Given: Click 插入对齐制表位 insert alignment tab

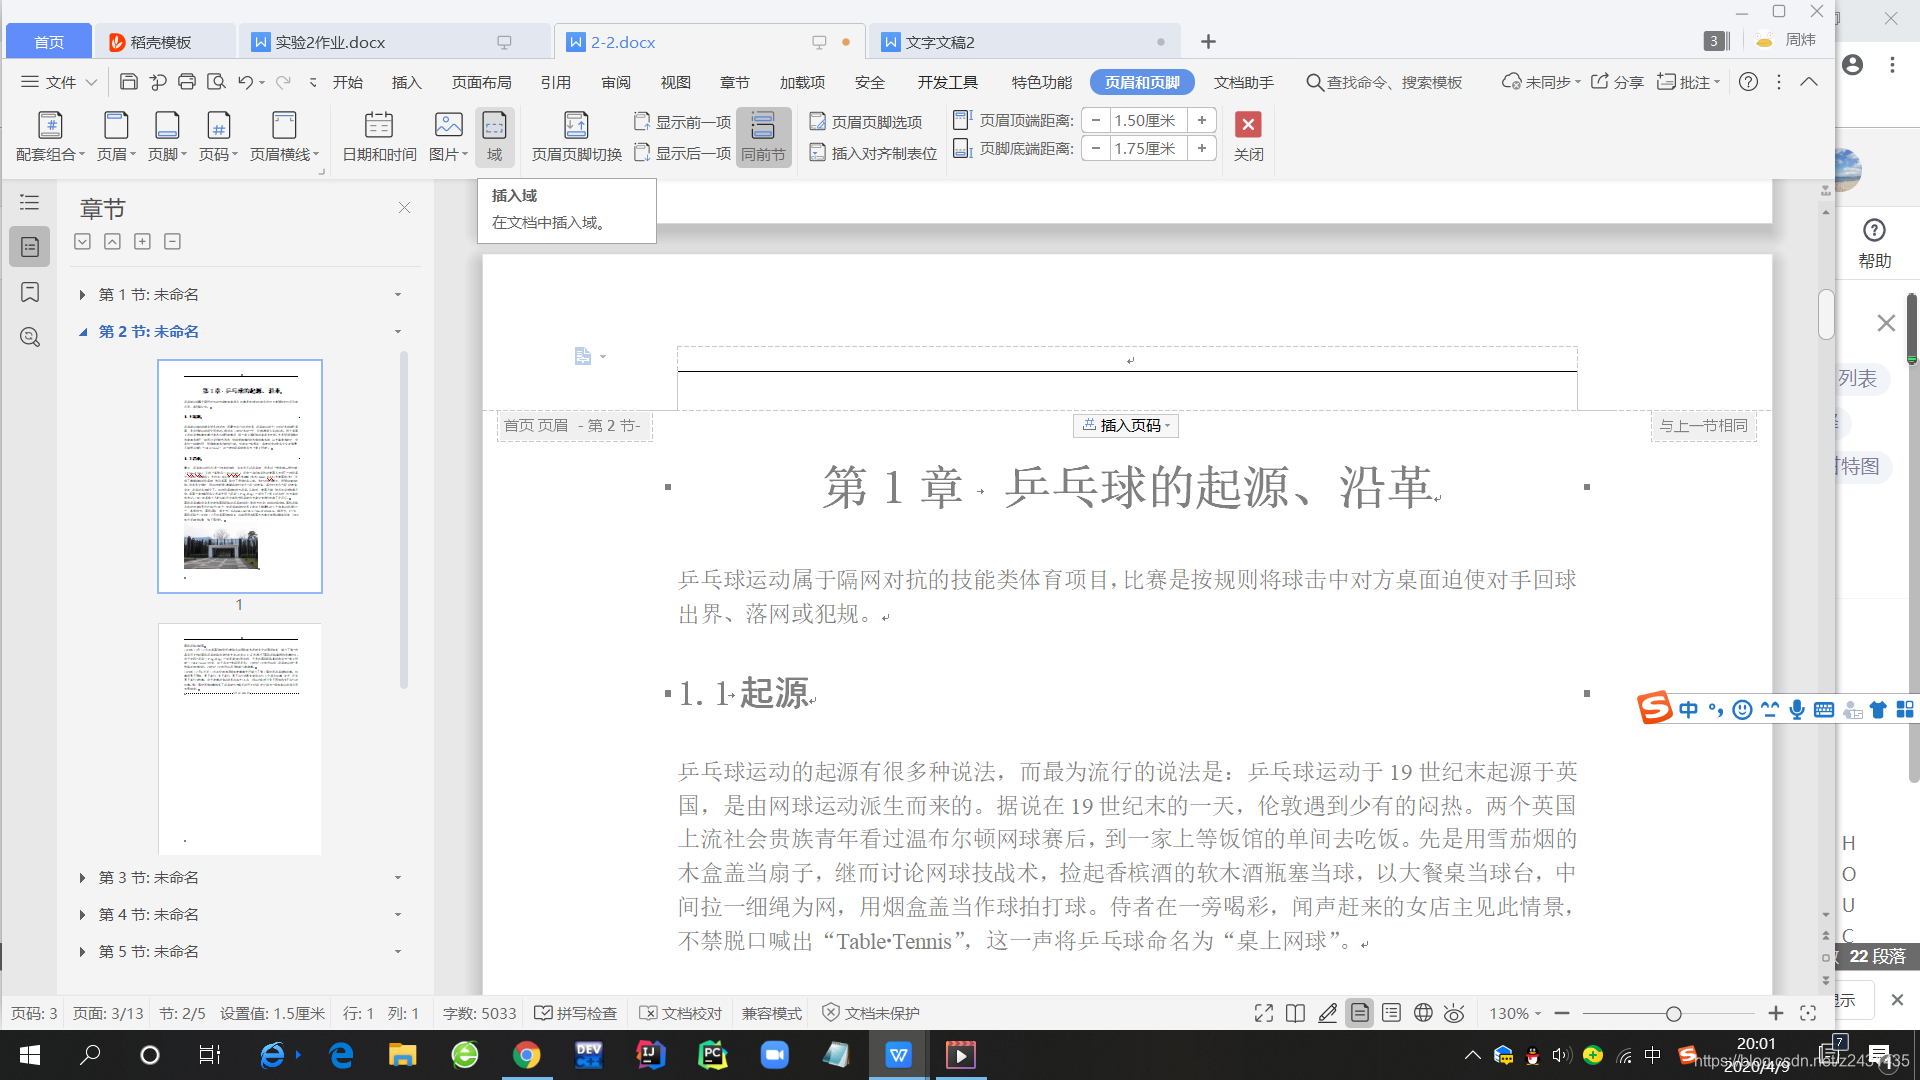Looking at the screenshot, I should (873, 153).
